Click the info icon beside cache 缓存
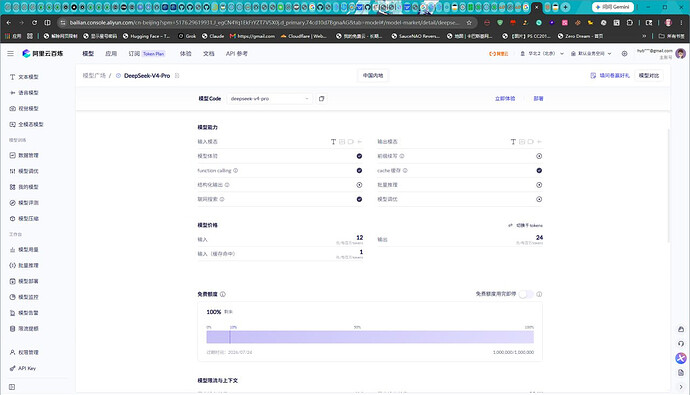Viewport: 690px width, 395px height. (405, 171)
